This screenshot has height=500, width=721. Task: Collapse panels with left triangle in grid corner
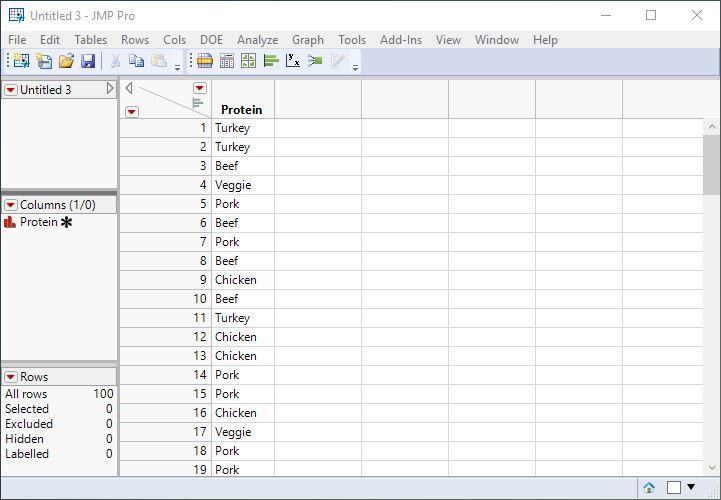[x=129, y=88]
